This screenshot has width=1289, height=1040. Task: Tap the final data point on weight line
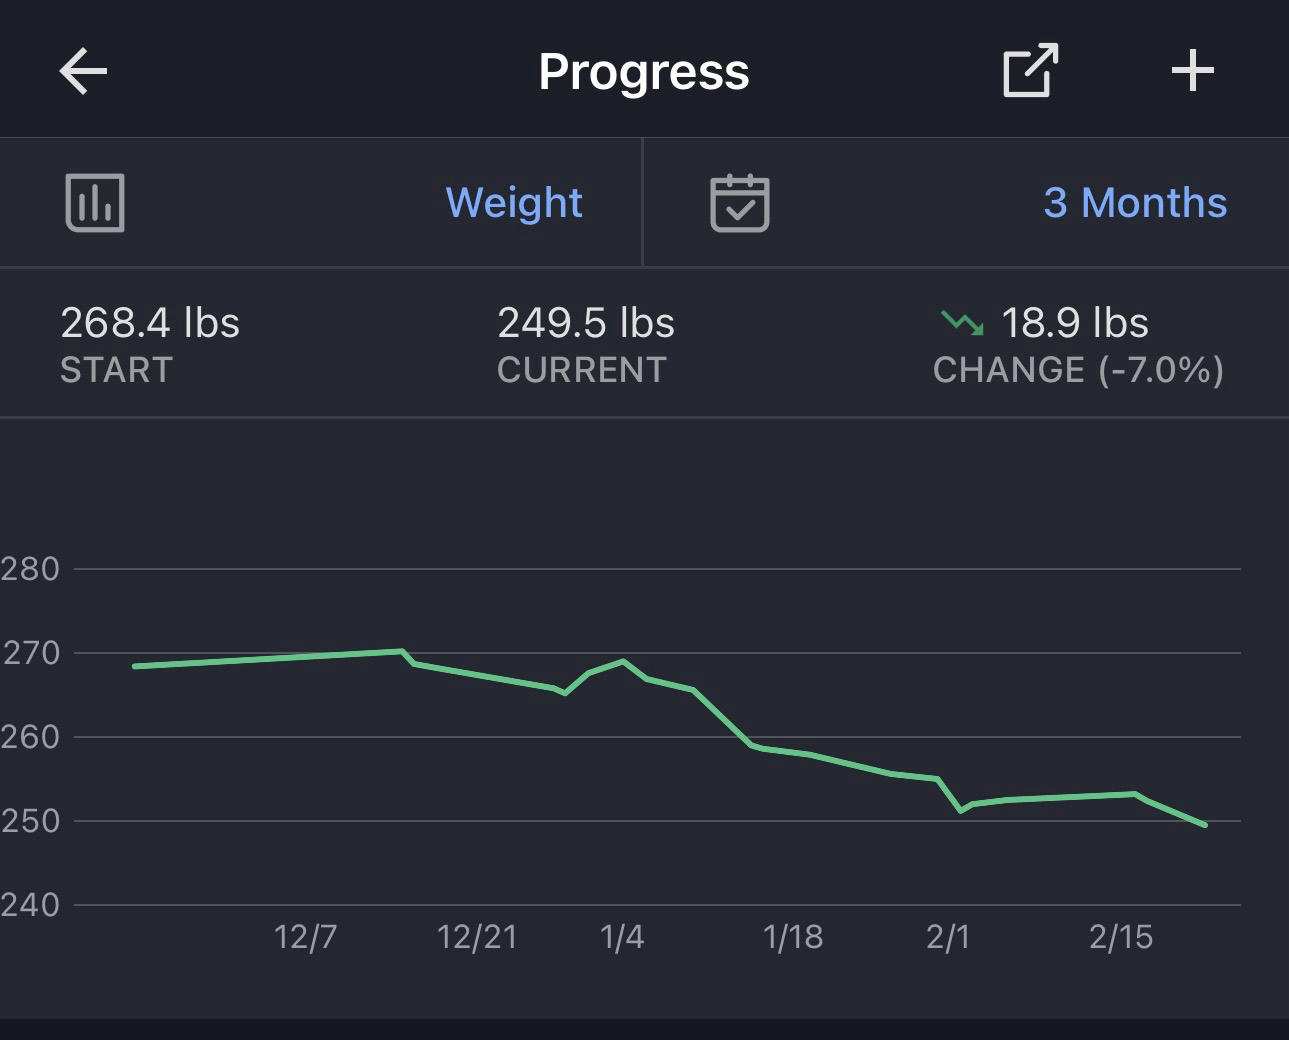tap(1205, 825)
